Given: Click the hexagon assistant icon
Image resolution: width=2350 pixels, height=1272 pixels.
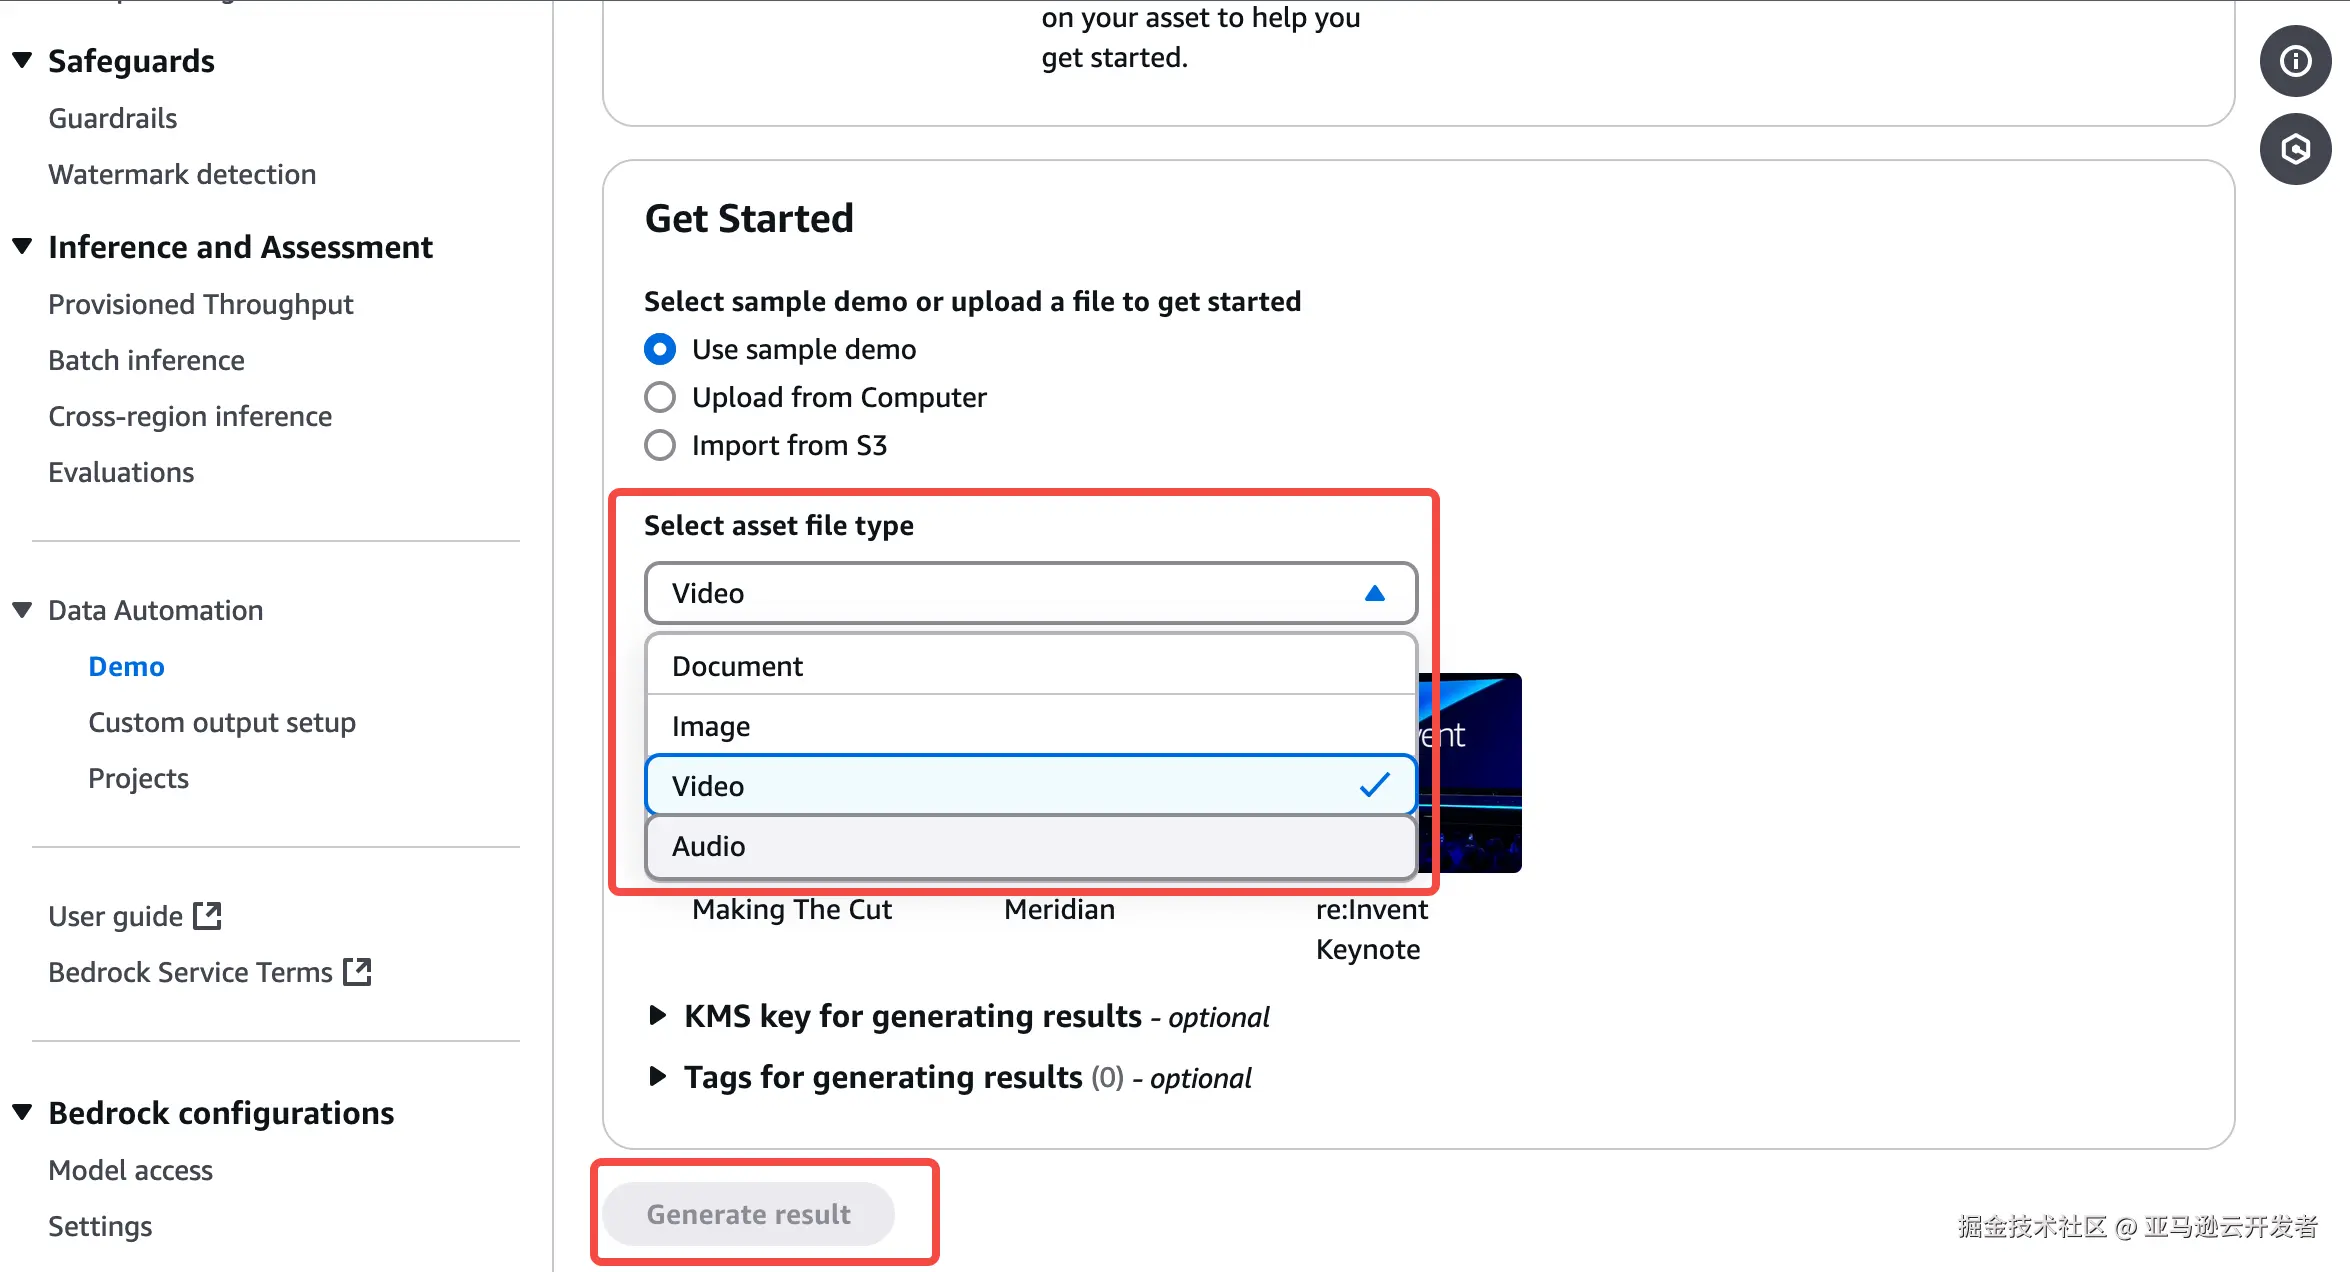Looking at the screenshot, I should coord(2295,150).
